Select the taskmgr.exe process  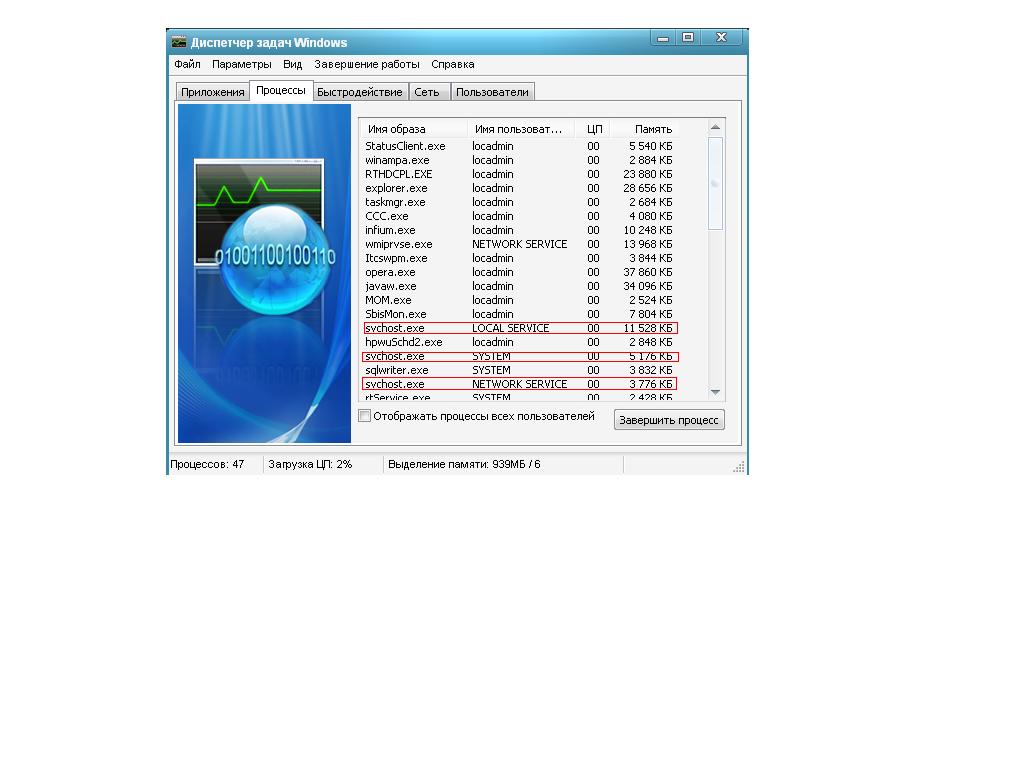click(x=520, y=202)
